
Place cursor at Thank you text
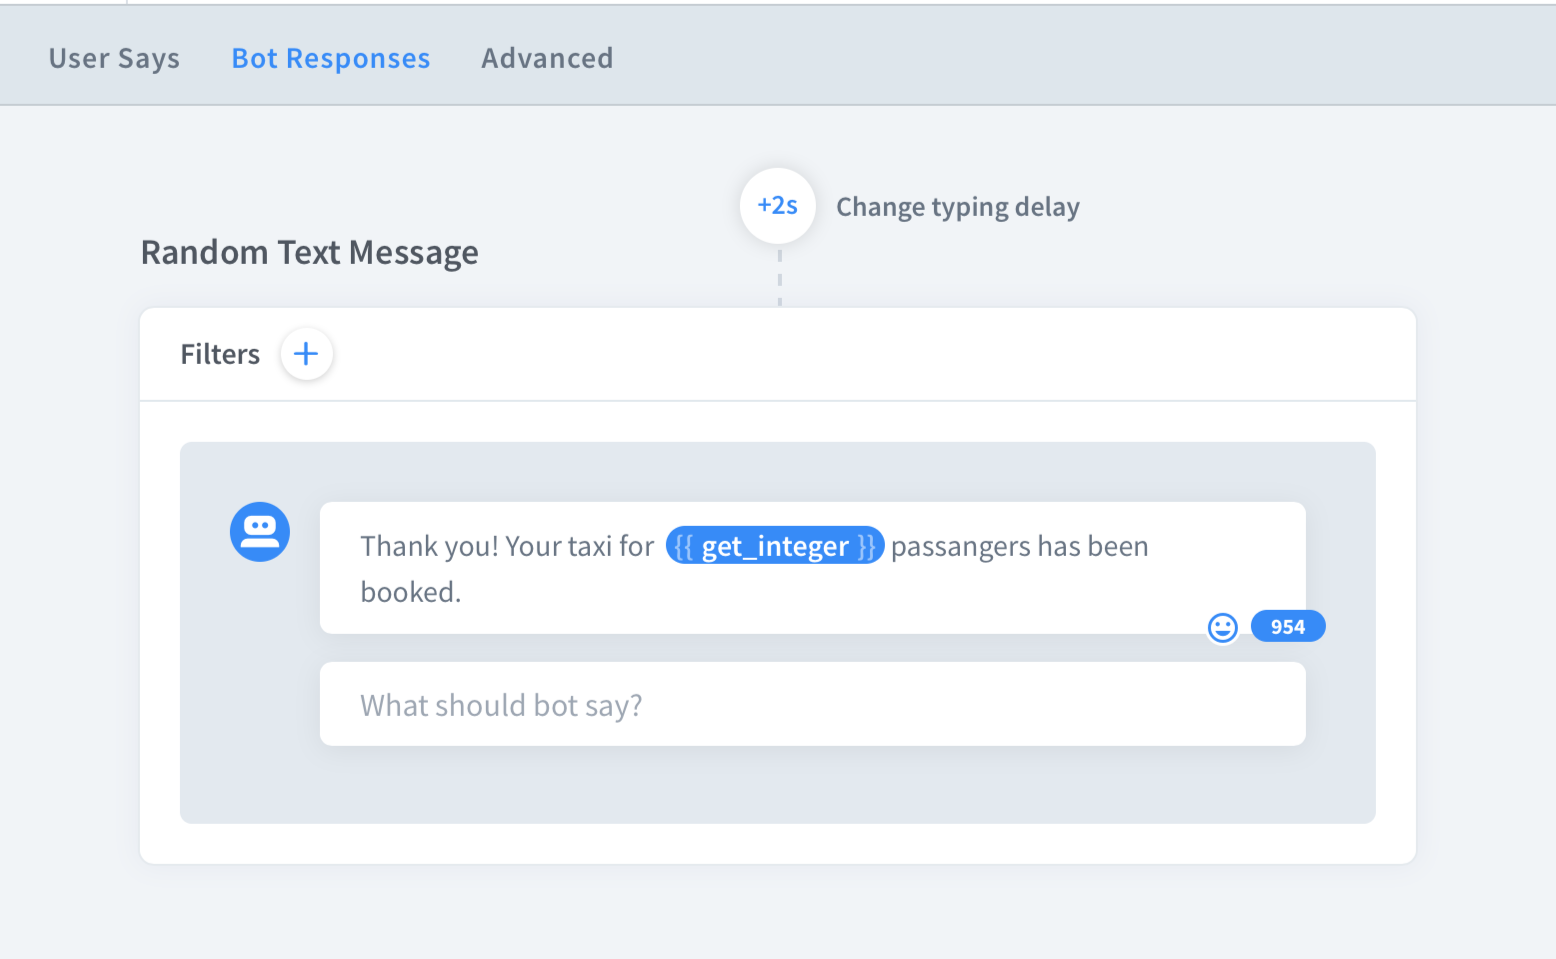coord(429,546)
